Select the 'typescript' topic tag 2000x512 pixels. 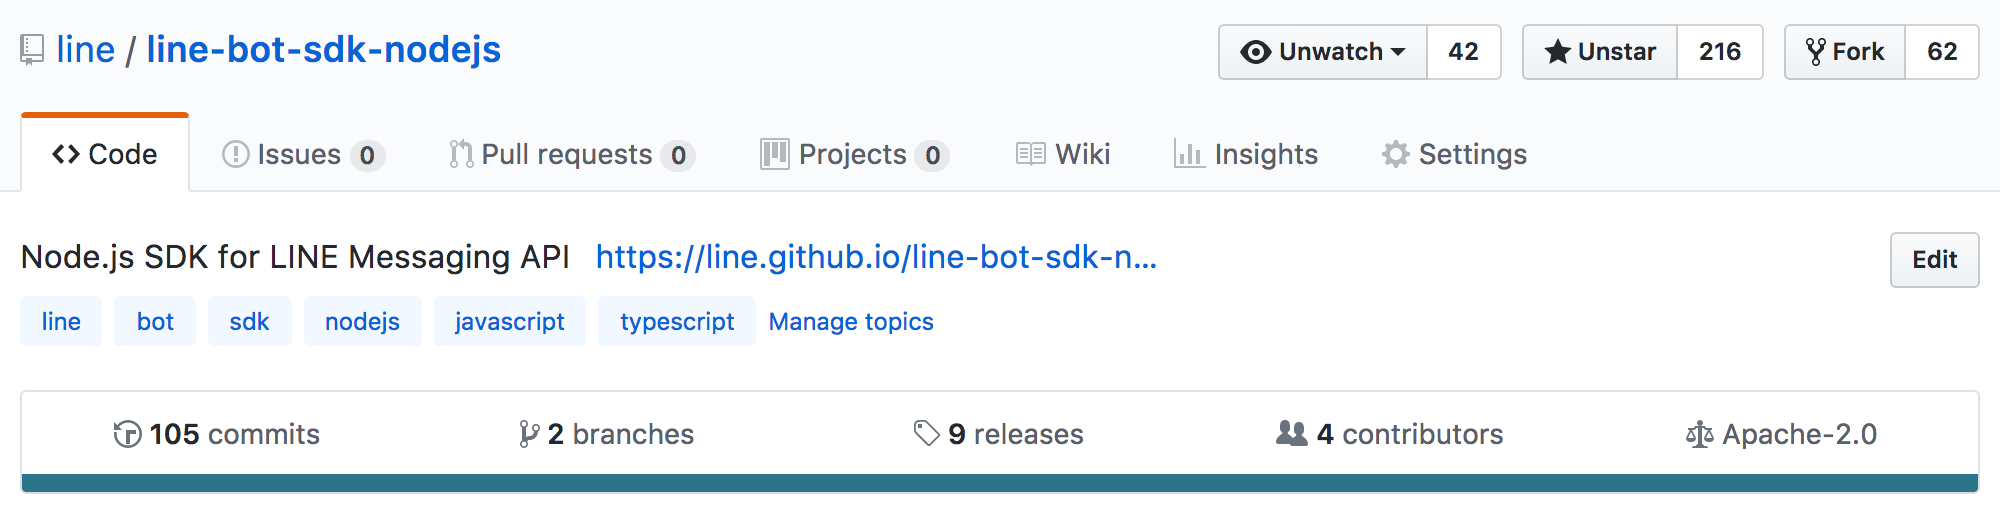[x=677, y=321]
